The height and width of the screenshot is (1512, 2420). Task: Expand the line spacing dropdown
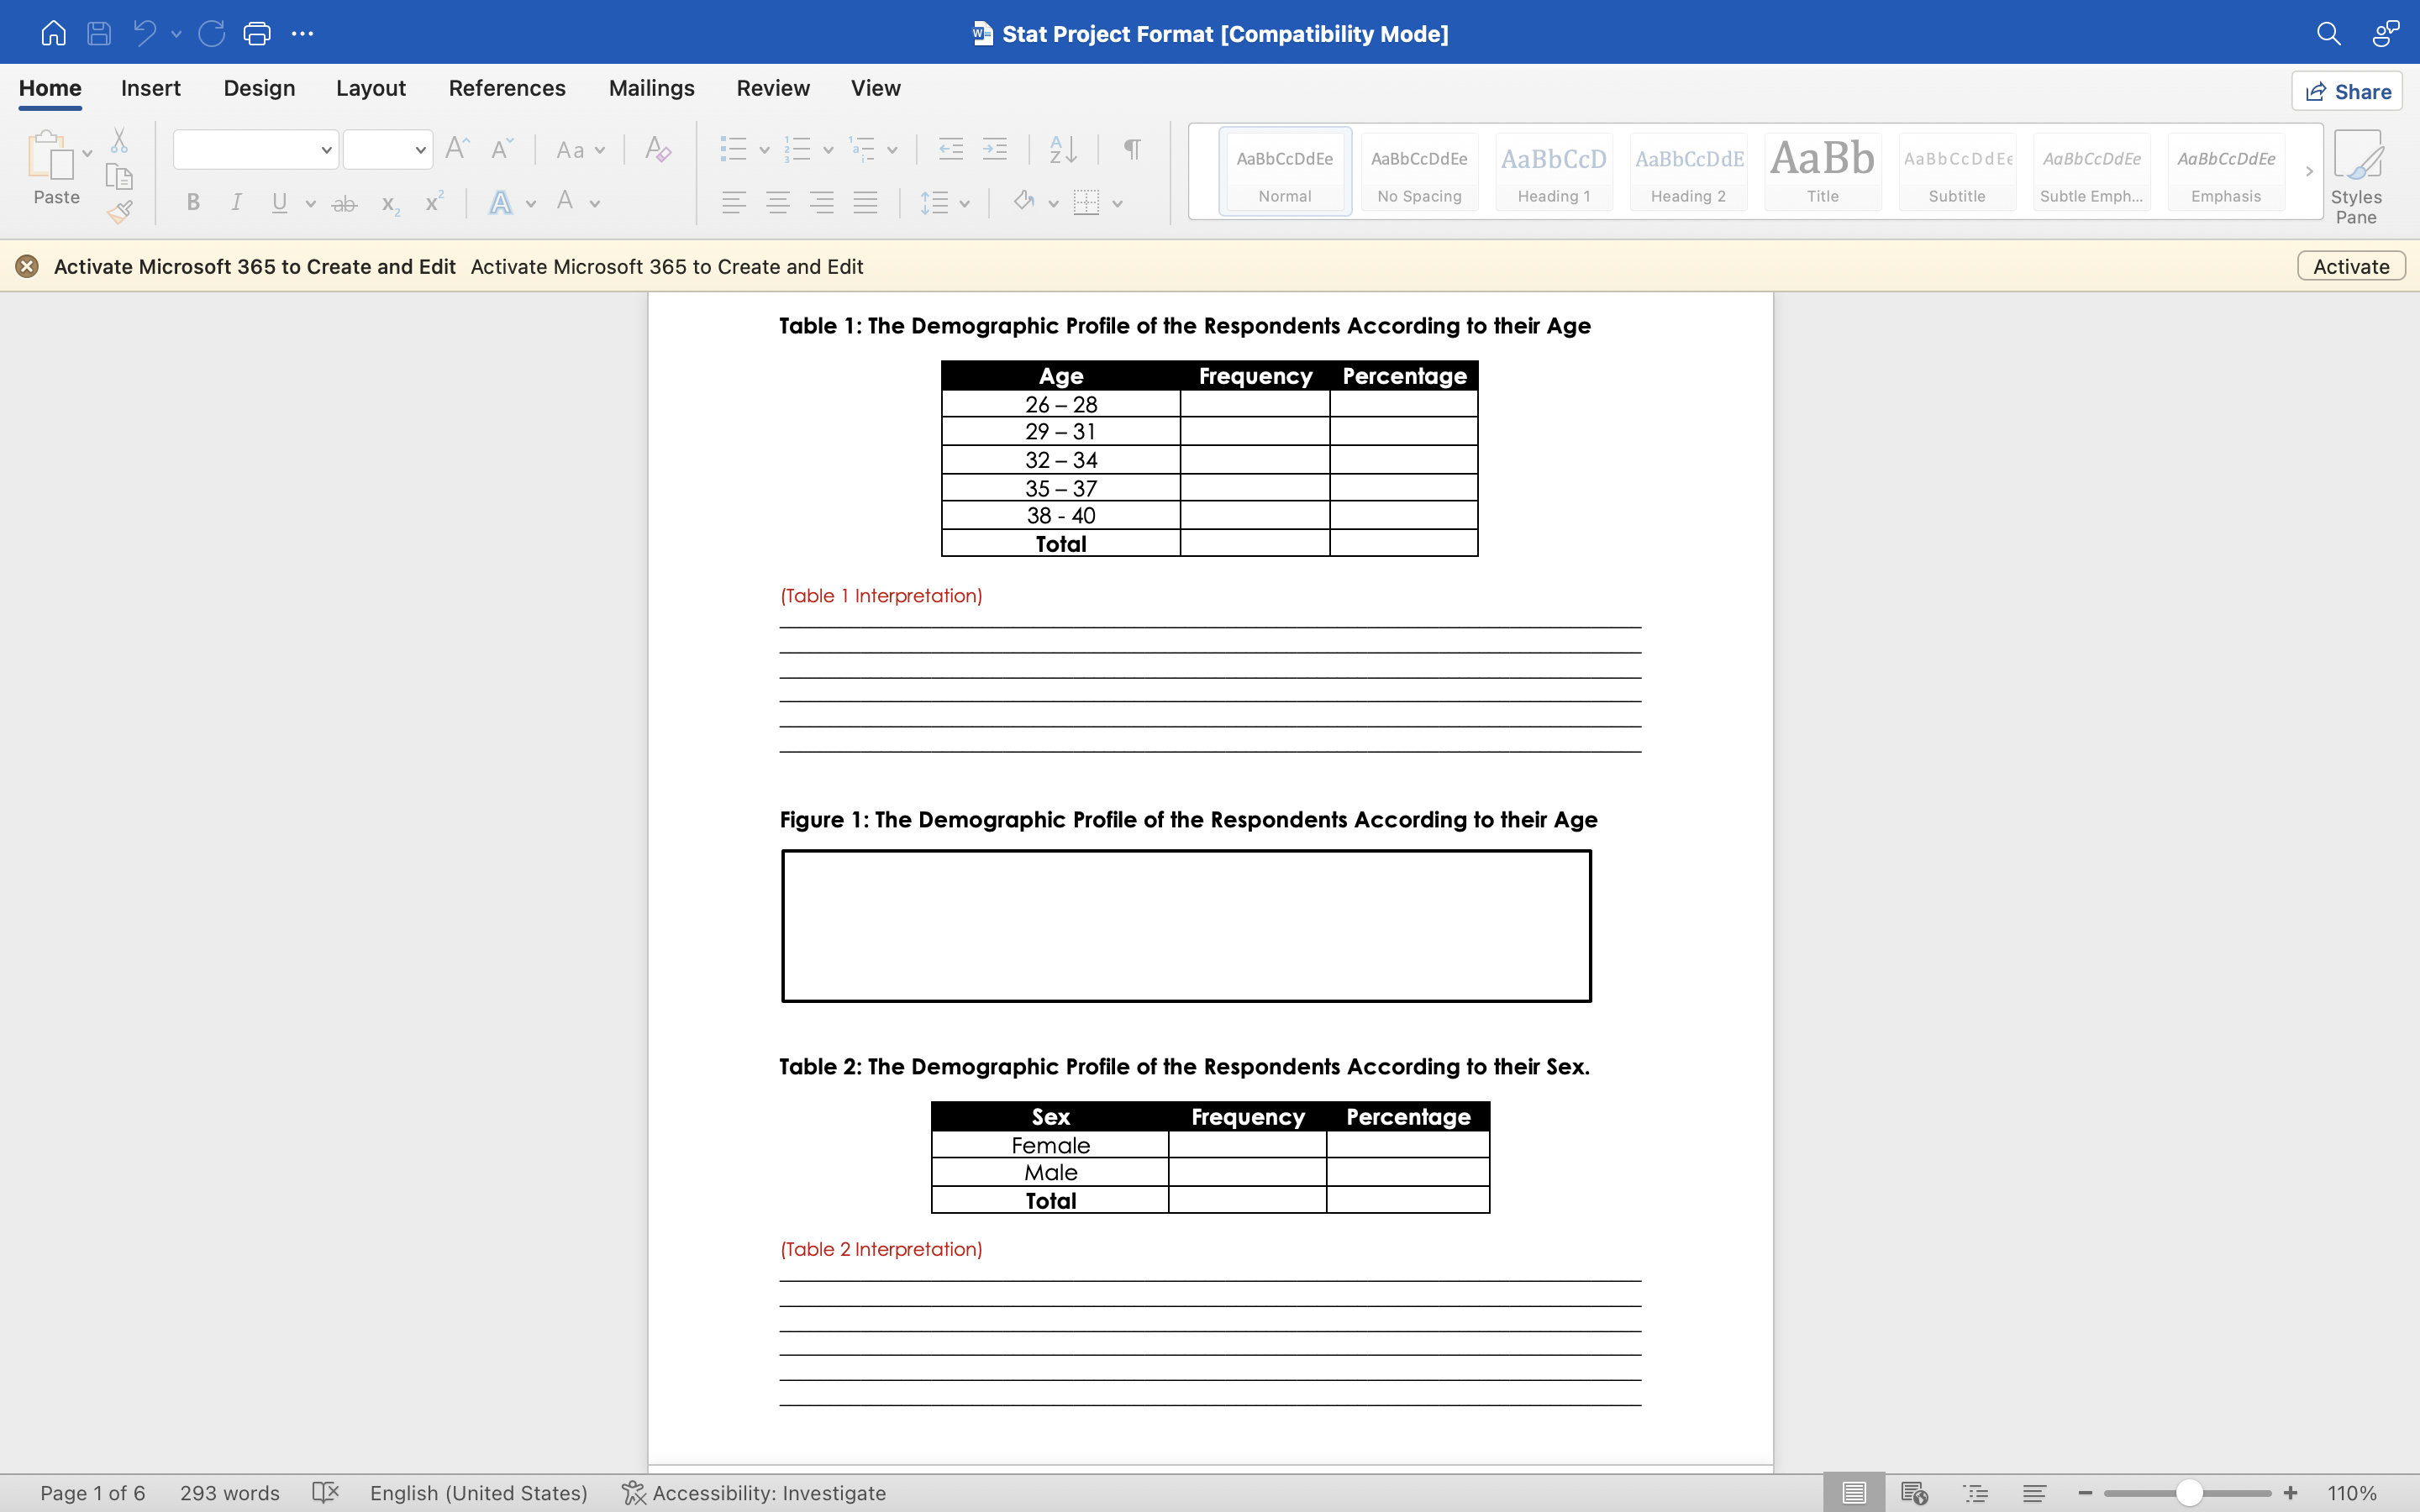point(964,203)
